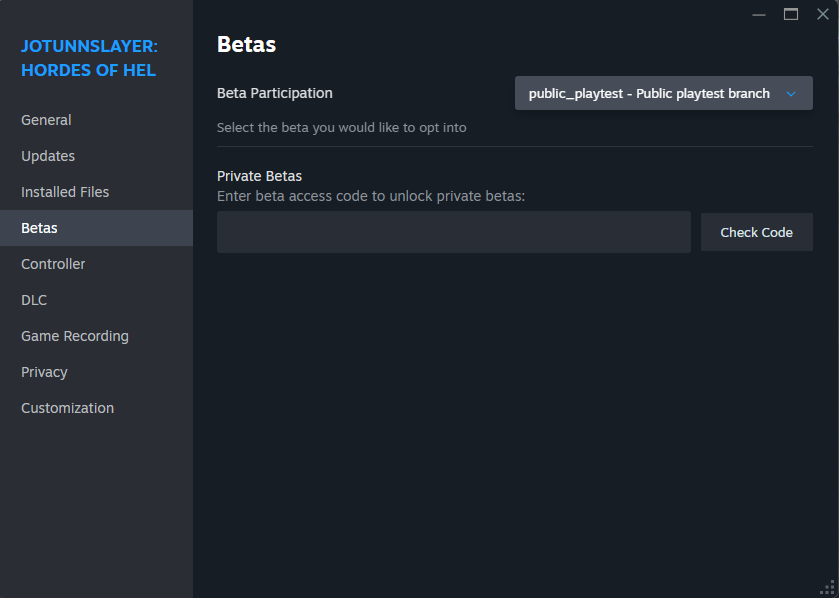Click the Private Betas label

tap(260, 176)
